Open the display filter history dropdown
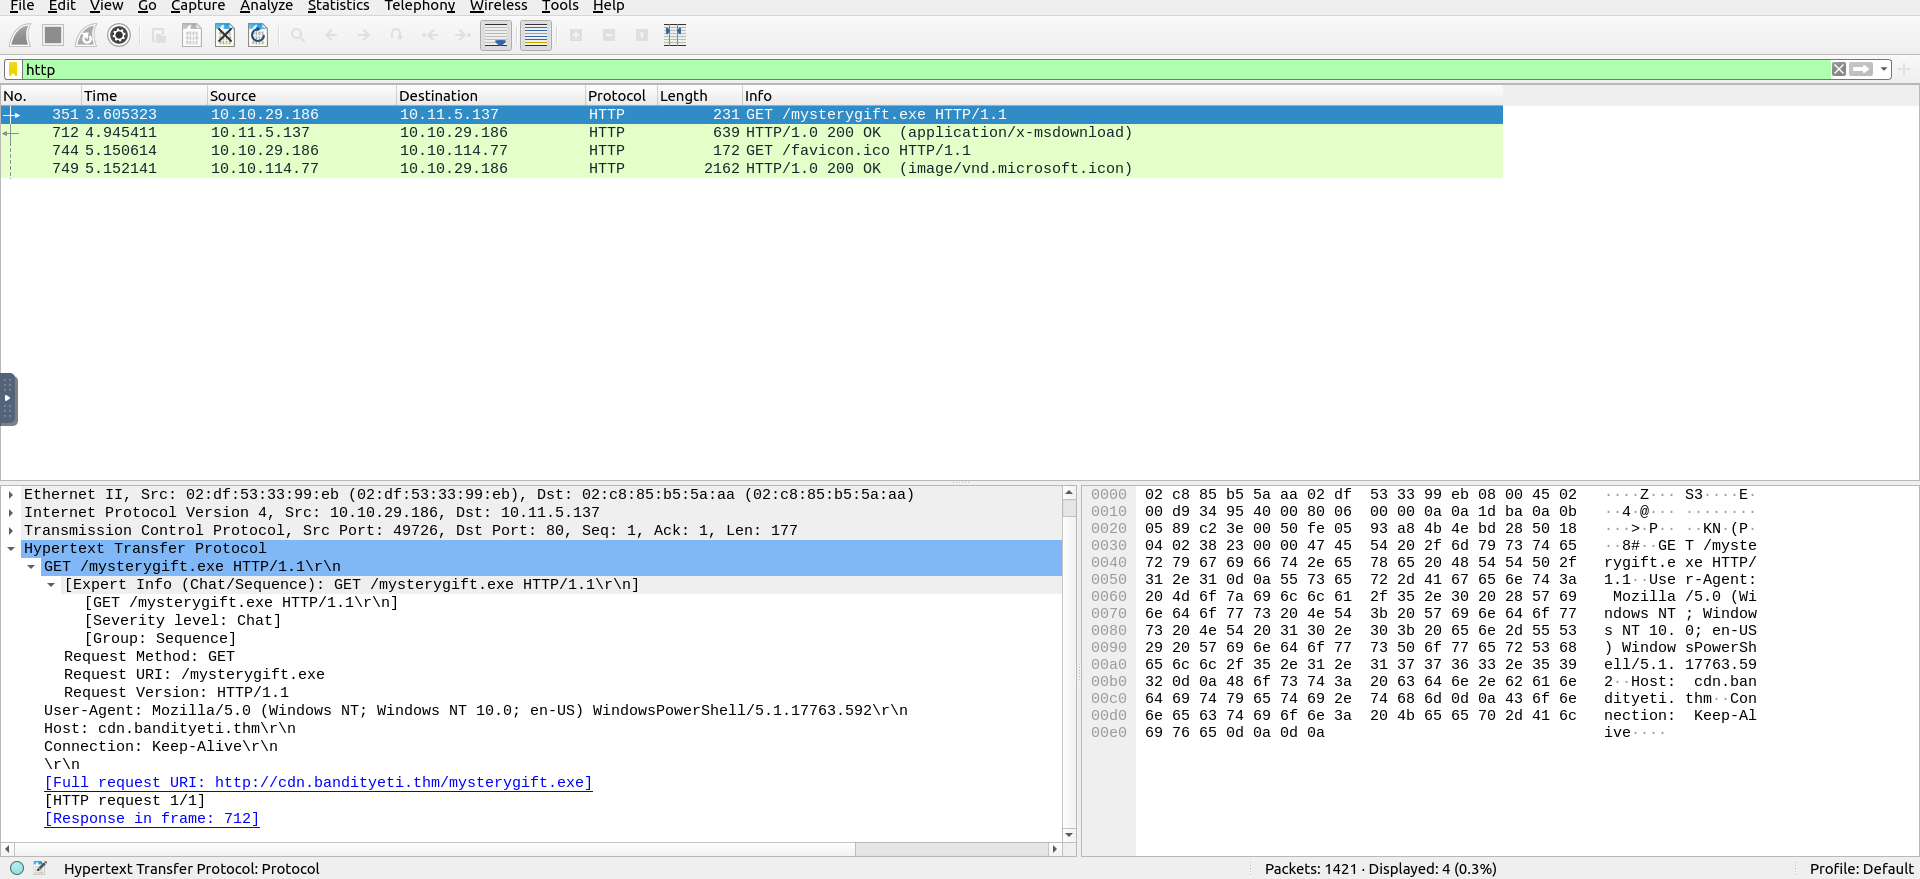The height and width of the screenshot is (879, 1920). [1884, 69]
